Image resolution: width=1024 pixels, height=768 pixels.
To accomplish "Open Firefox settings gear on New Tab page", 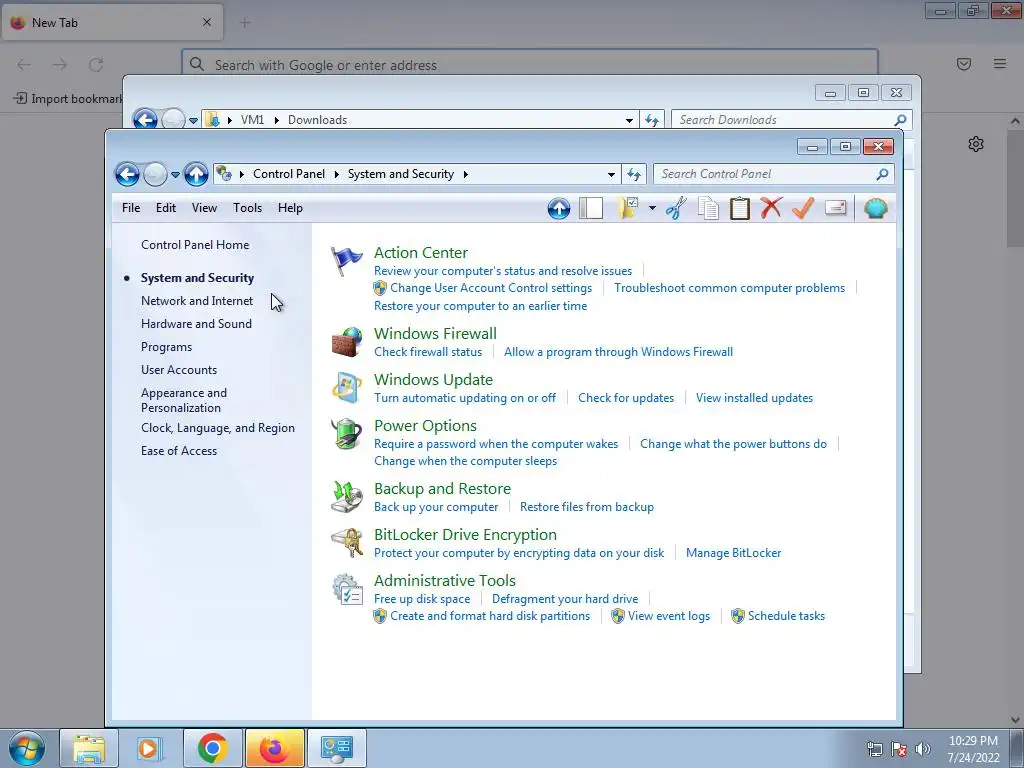I will 976,144.
